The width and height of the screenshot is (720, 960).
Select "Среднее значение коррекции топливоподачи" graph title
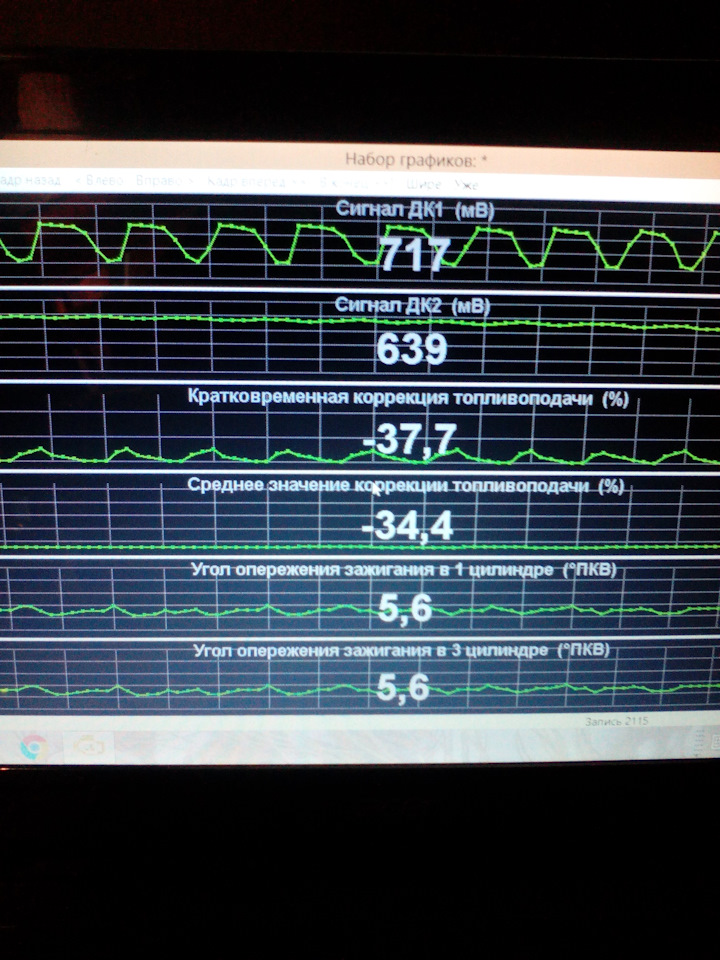pyautogui.click(x=405, y=486)
